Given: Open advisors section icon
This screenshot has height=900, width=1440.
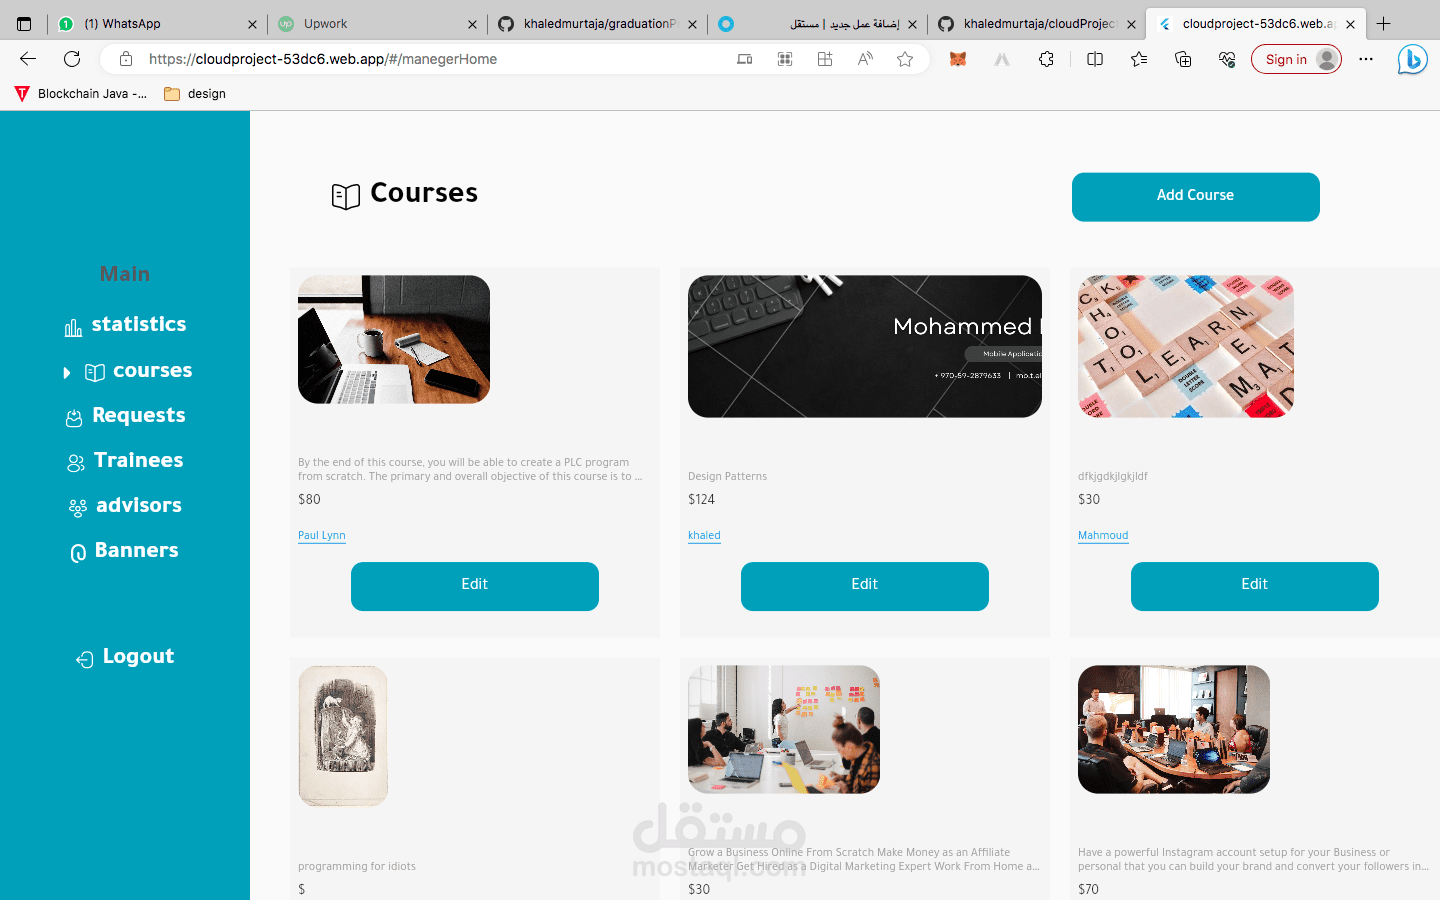Looking at the screenshot, I should pyautogui.click(x=78, y=508).
